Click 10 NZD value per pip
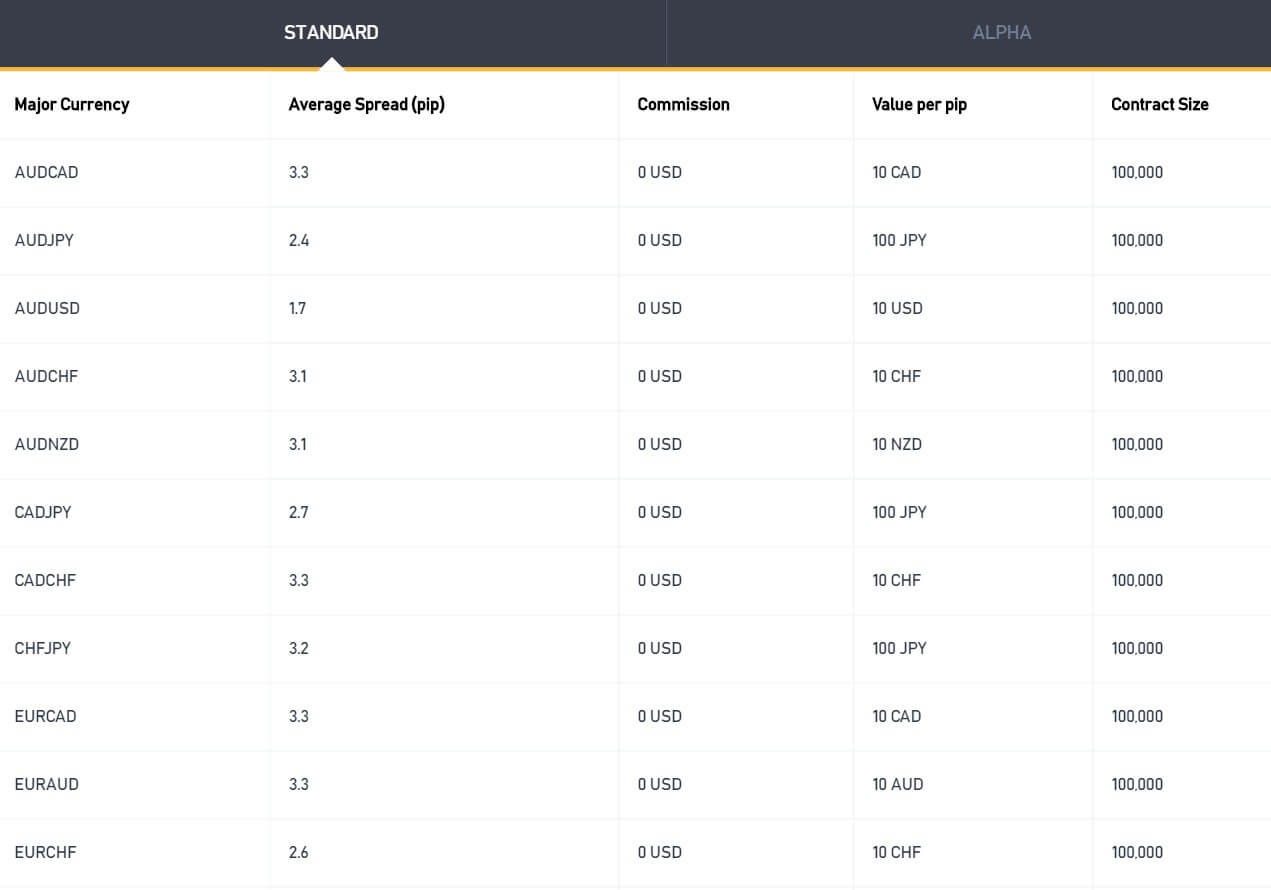 point(897,444)
